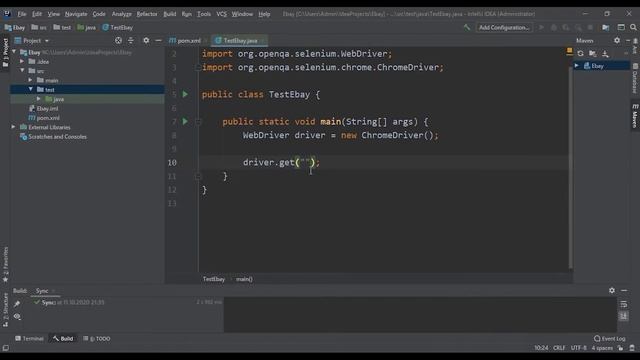The image size is (640, 360).
Task: Click the Collapse All icon in Project panel
Action: pyautogui.click(x=131, y=40)
